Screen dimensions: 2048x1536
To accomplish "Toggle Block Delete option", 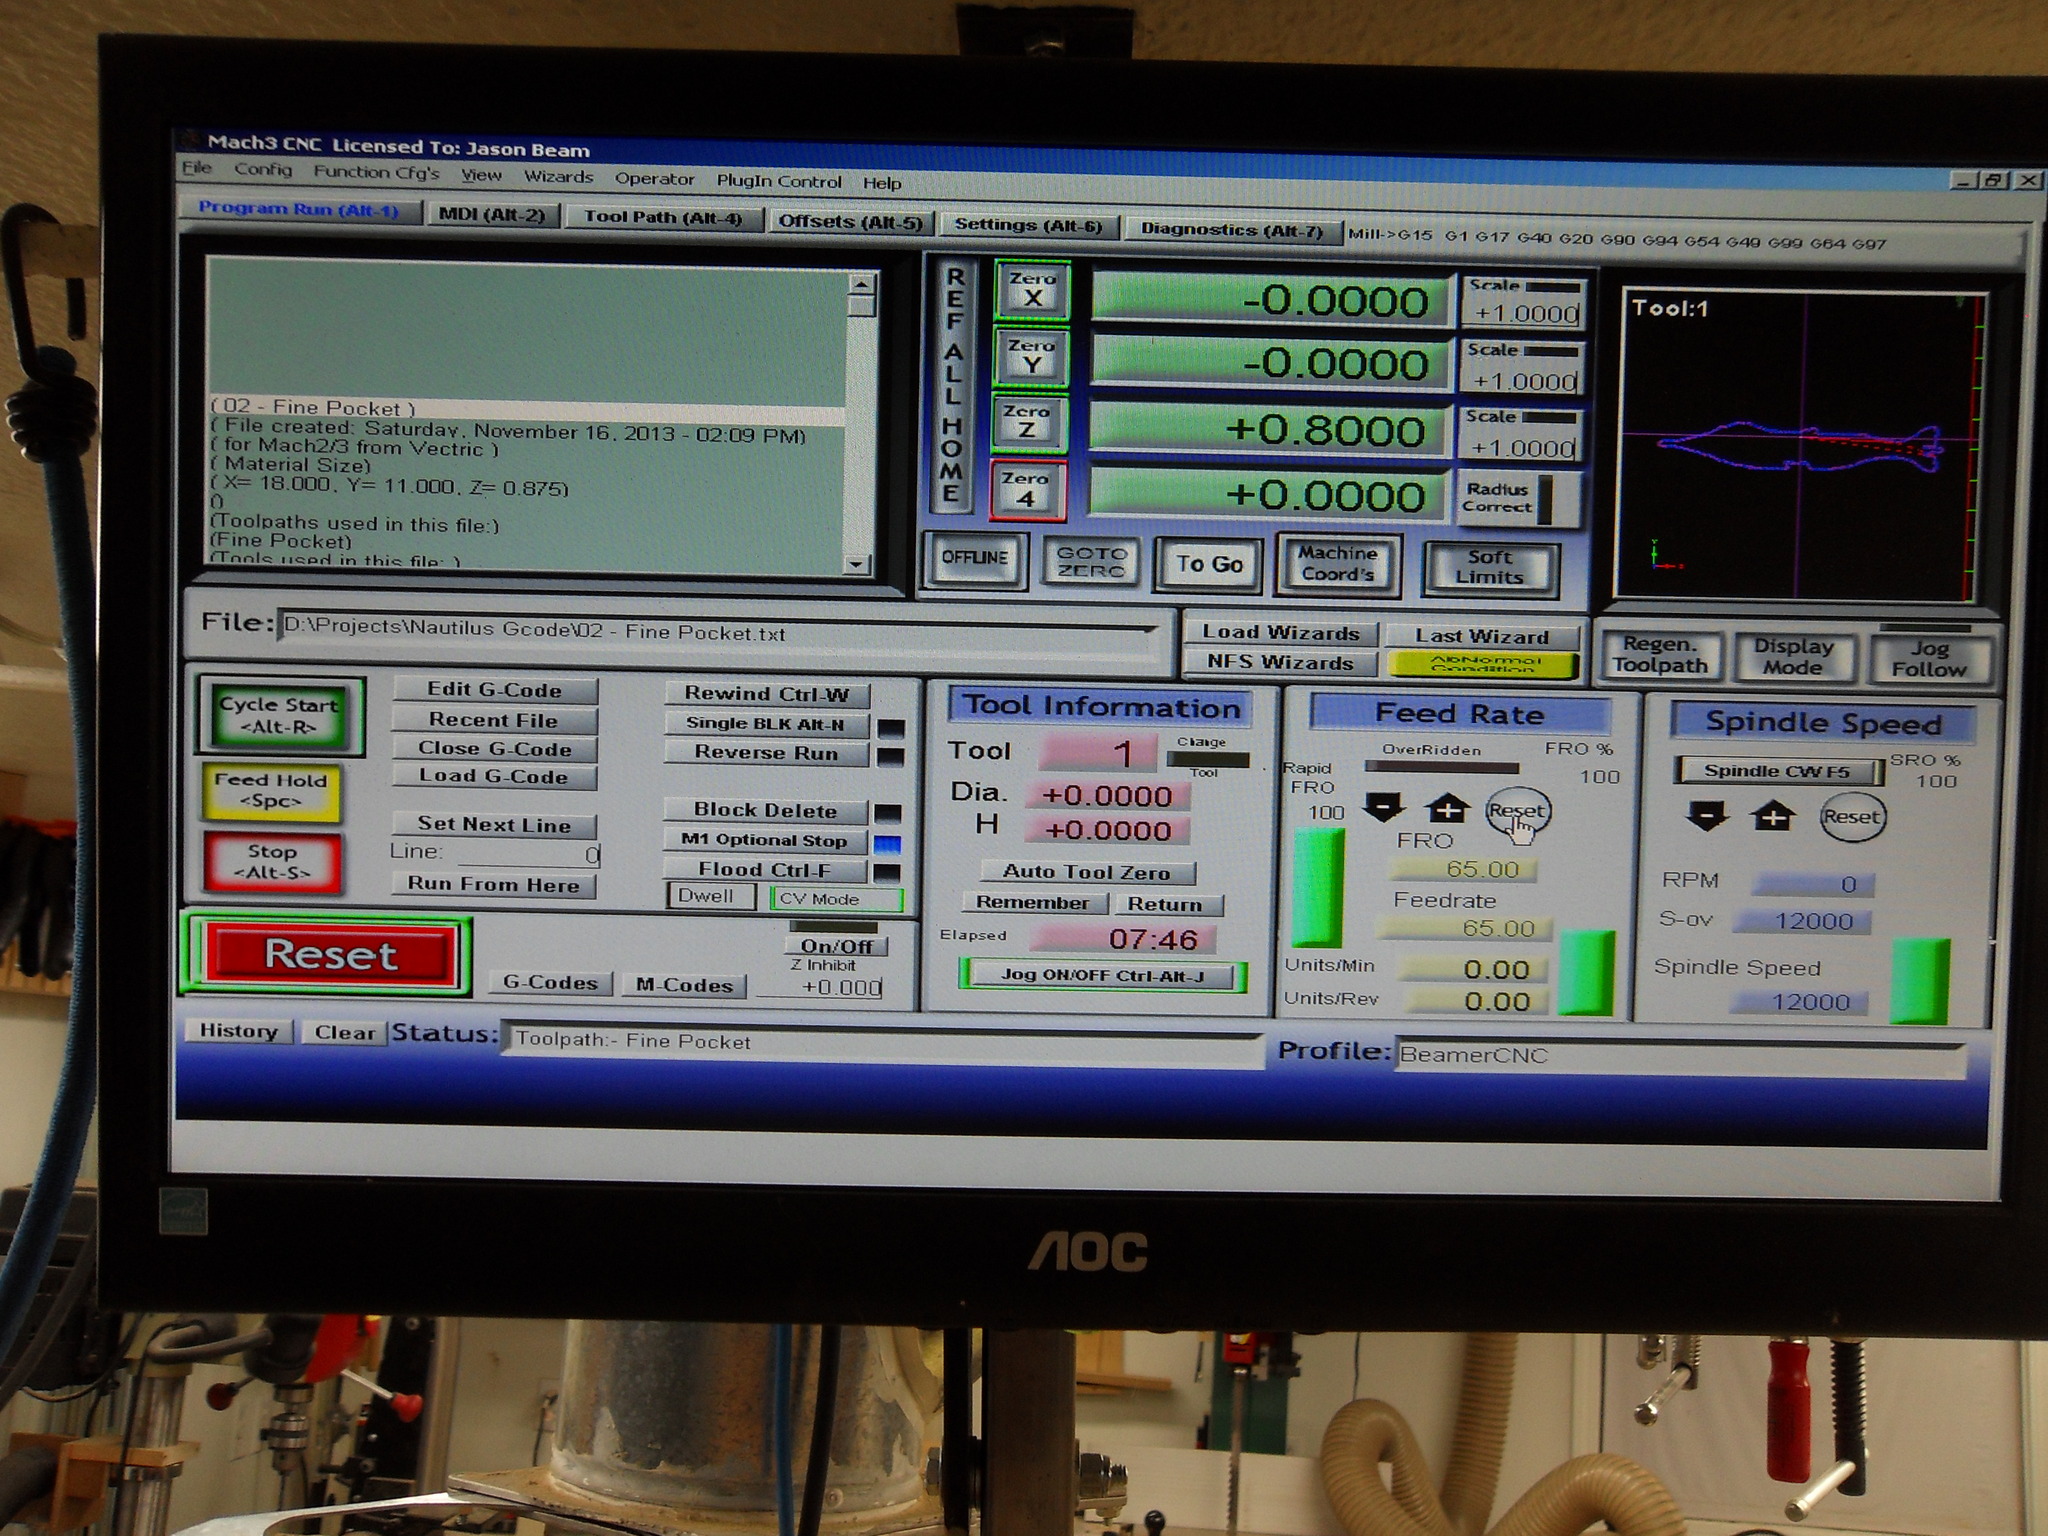I will tap(765, 811).
